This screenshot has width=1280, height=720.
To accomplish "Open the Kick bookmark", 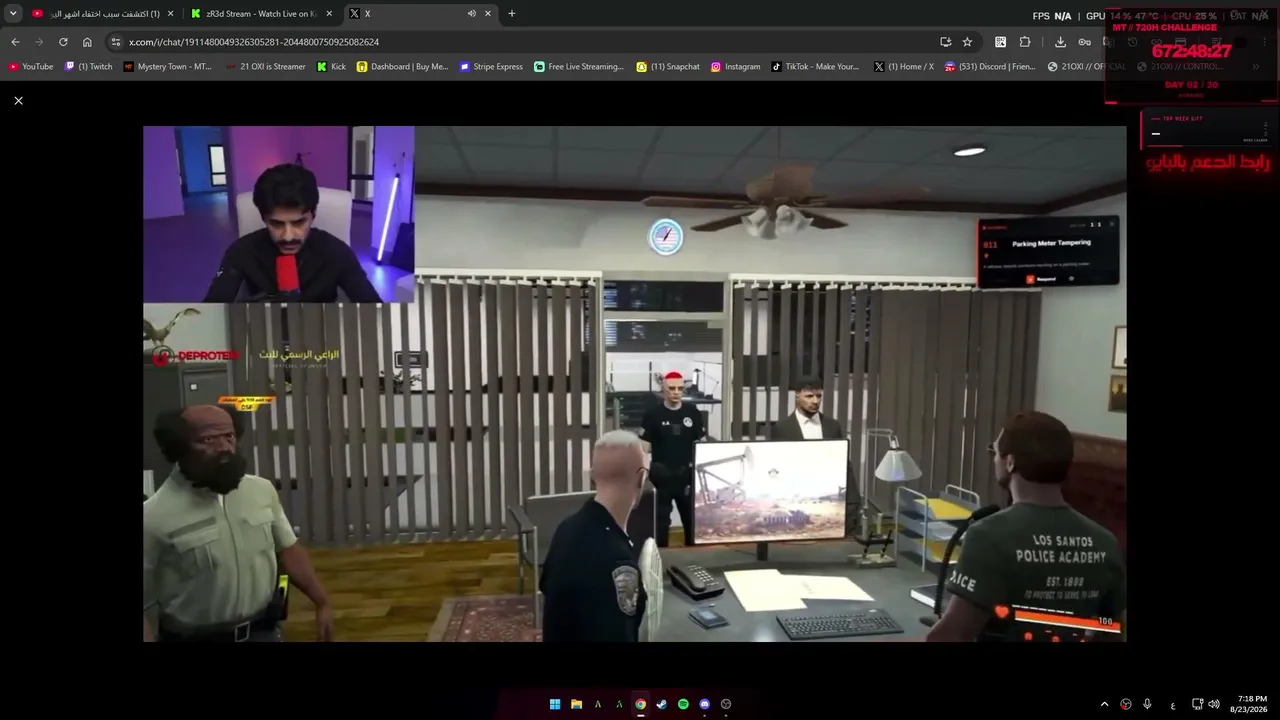I will [331, 67].
